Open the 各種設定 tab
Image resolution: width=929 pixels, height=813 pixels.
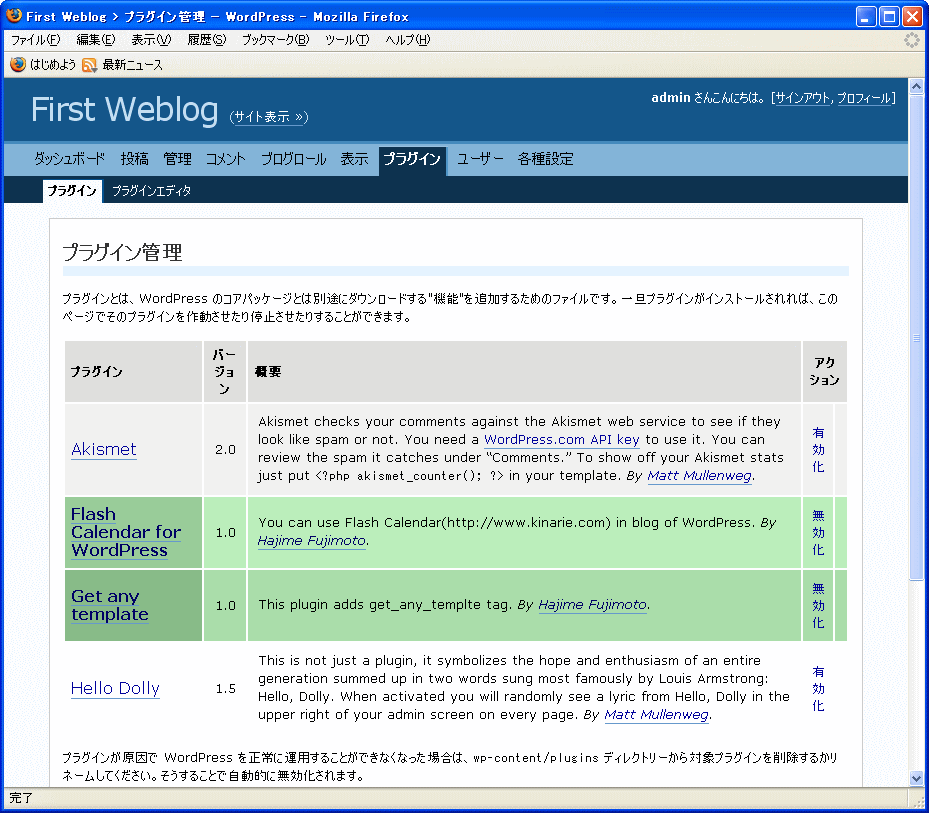pyautogui.click(x=545, y=159)
